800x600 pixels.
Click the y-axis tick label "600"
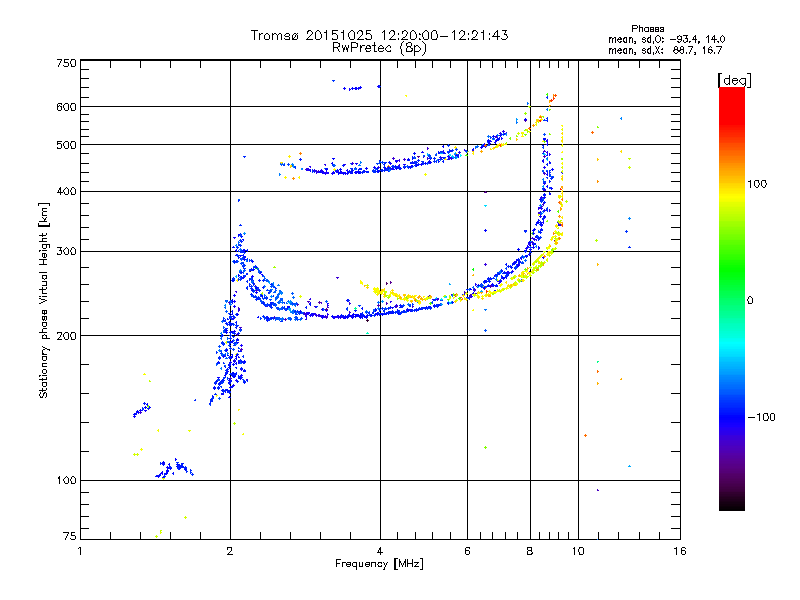coord(66,107)
